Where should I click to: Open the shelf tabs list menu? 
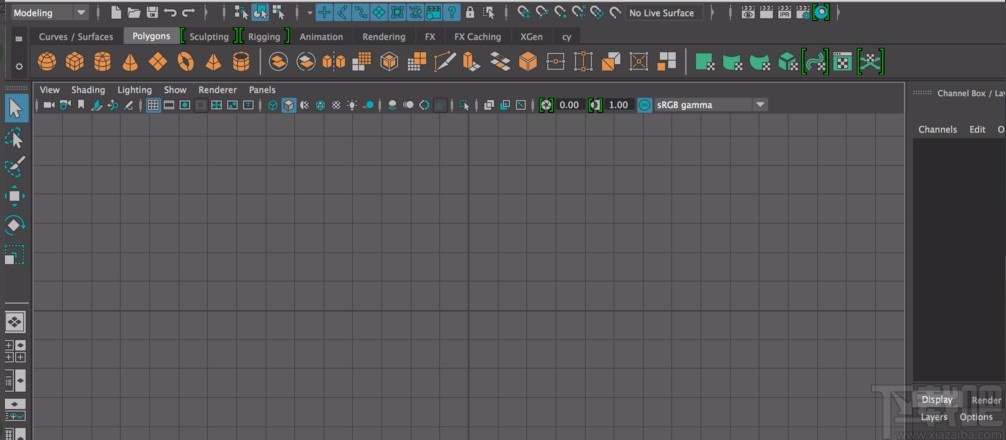click(x=19, y=39)
